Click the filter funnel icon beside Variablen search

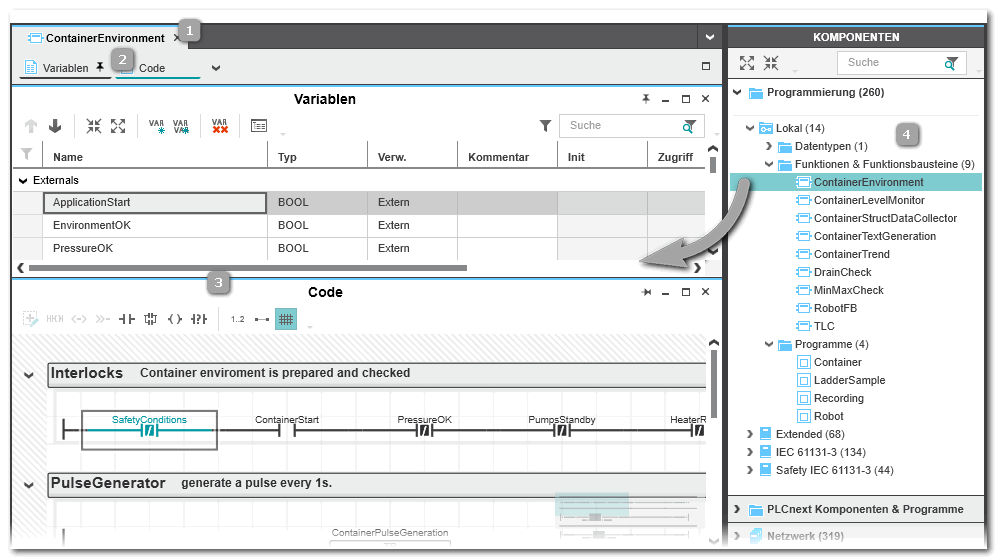(x=545, y=126)
